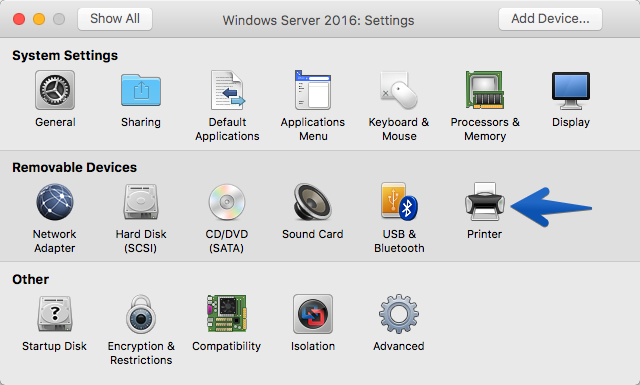Click the Show All button

tap(115, 19)
